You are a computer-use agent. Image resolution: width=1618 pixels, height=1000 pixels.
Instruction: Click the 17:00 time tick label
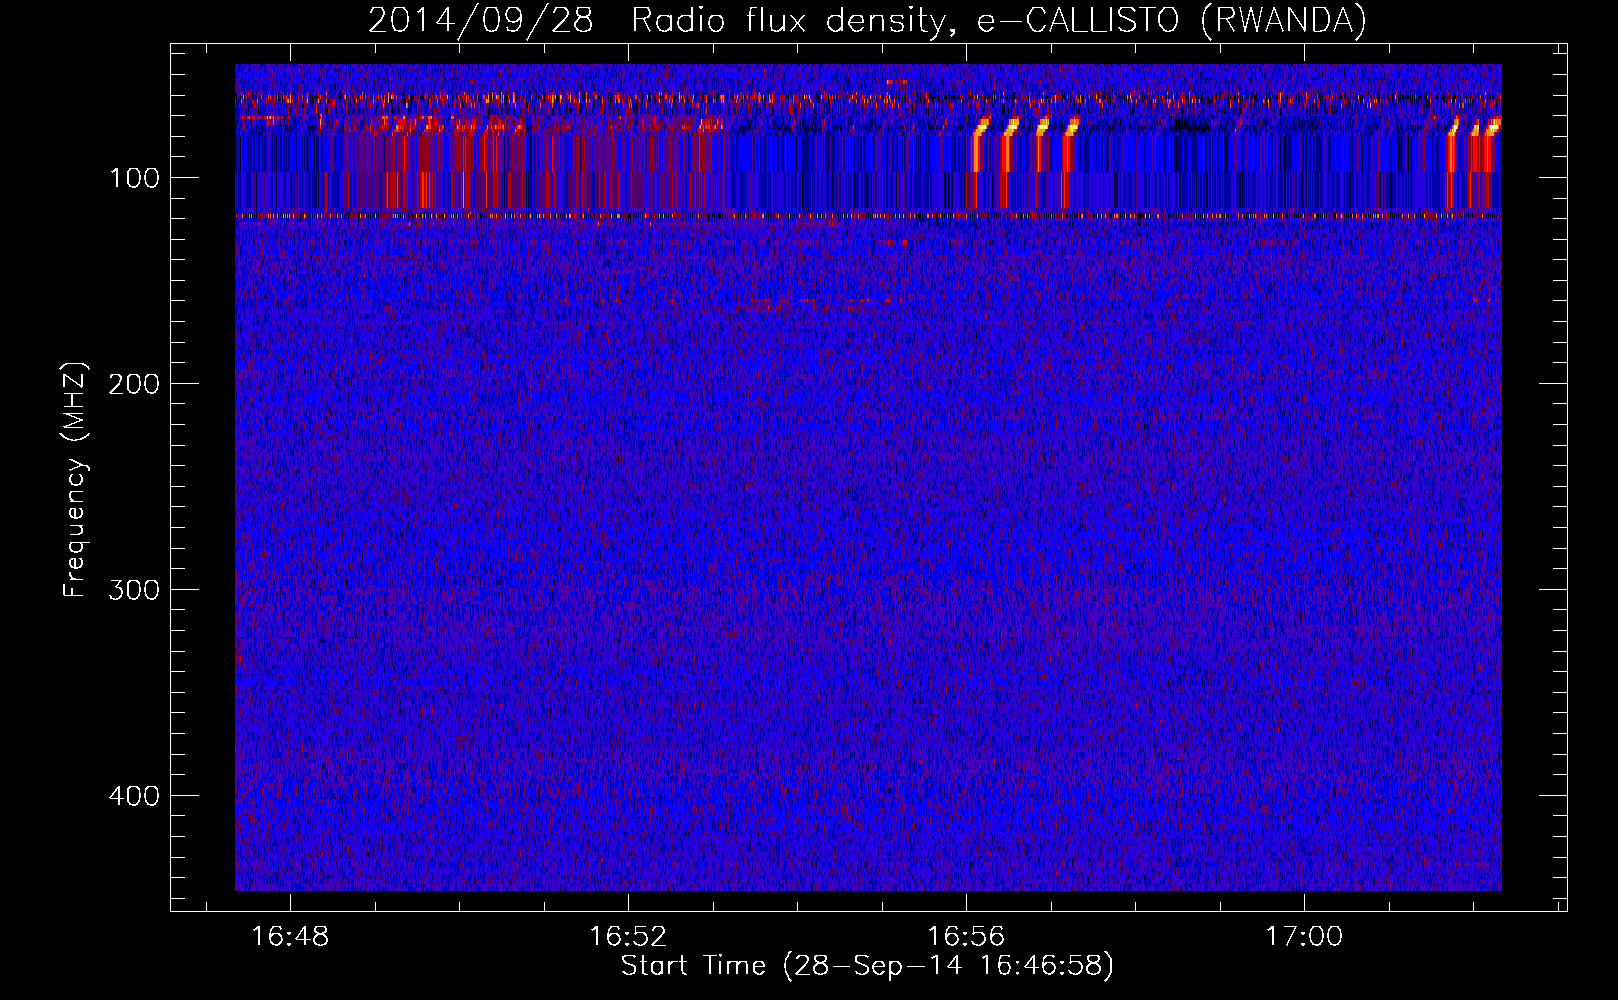tap(1304, 937)
